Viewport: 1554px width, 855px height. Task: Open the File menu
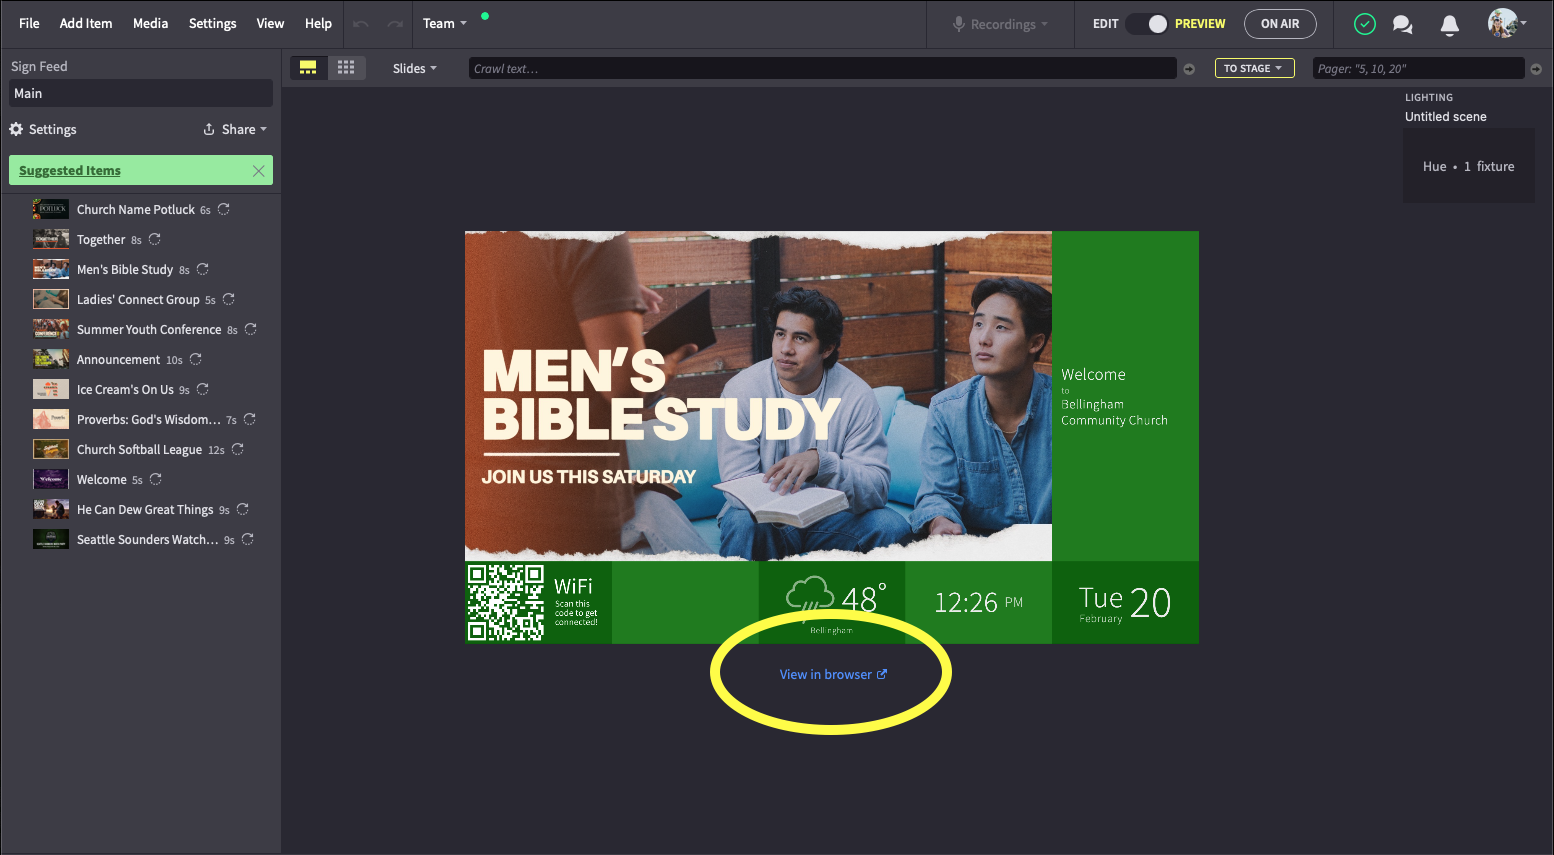[x=29, y=23]
